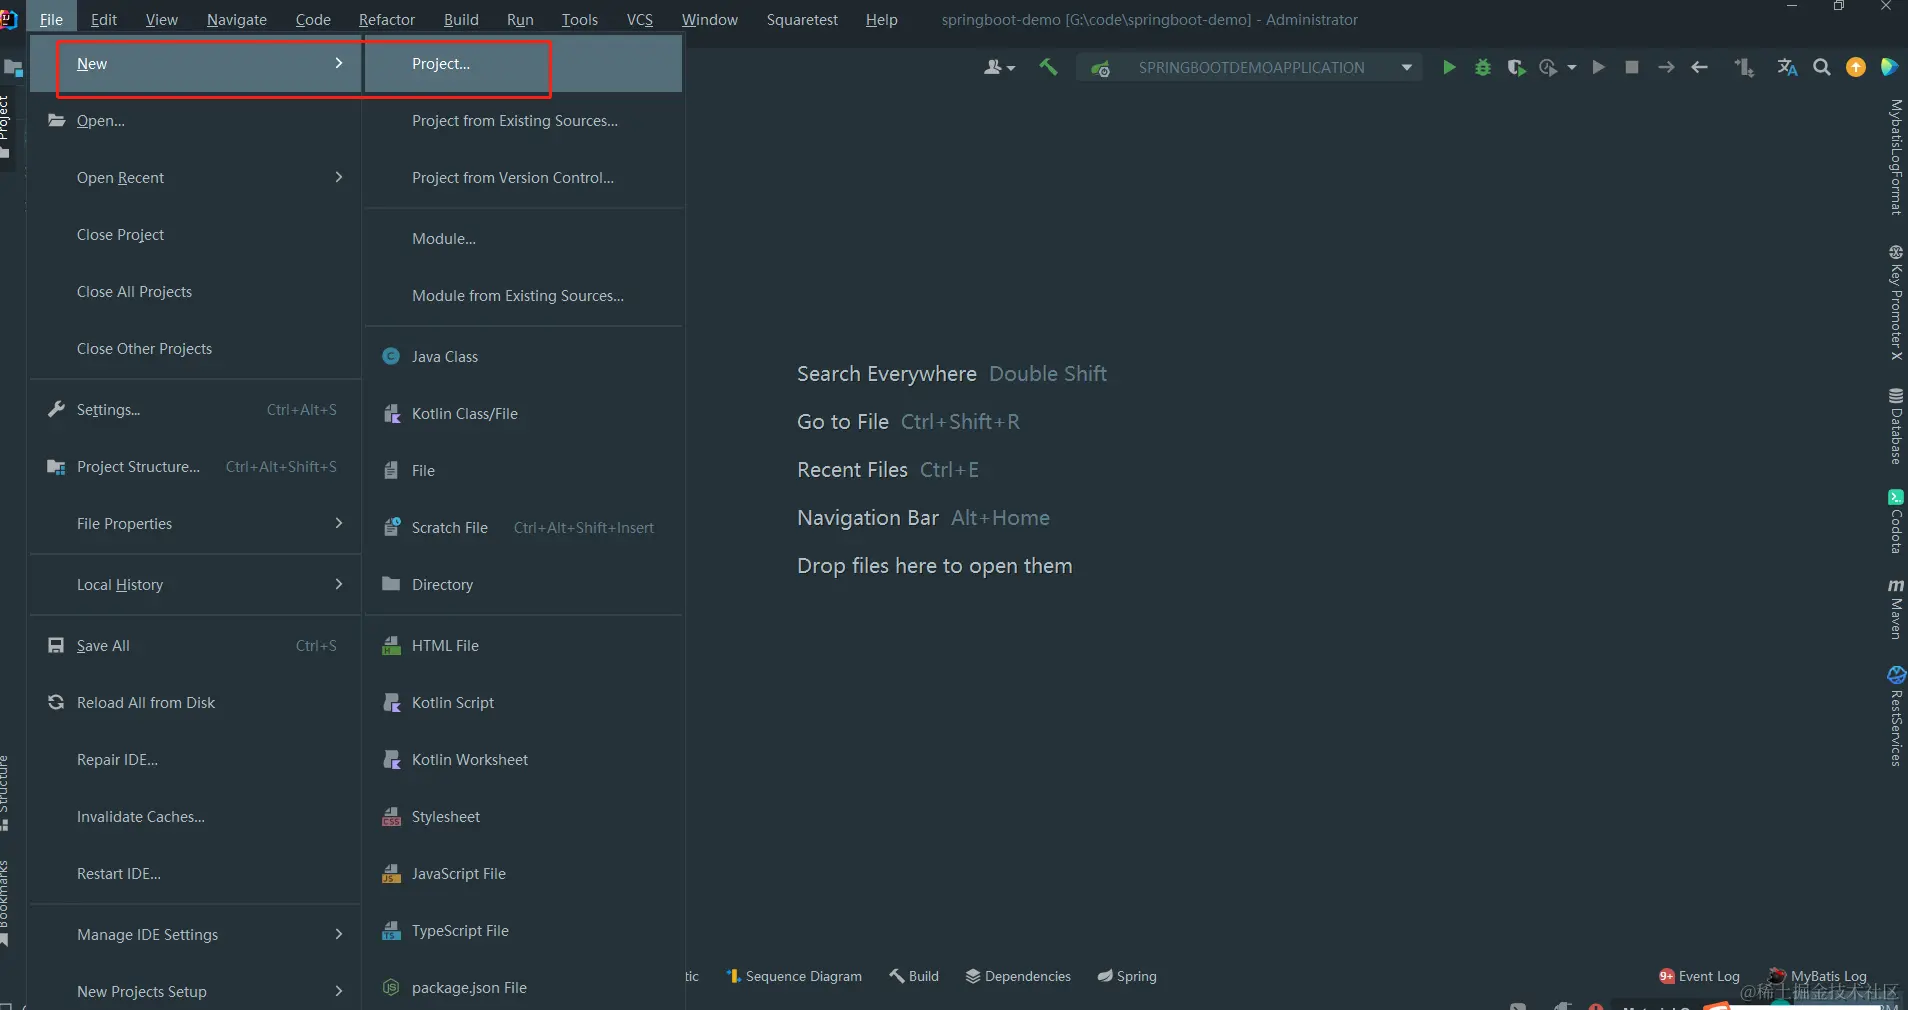Click the VCS update project icon
The image size is (1908, 1010).
[x=1745, y=67]
